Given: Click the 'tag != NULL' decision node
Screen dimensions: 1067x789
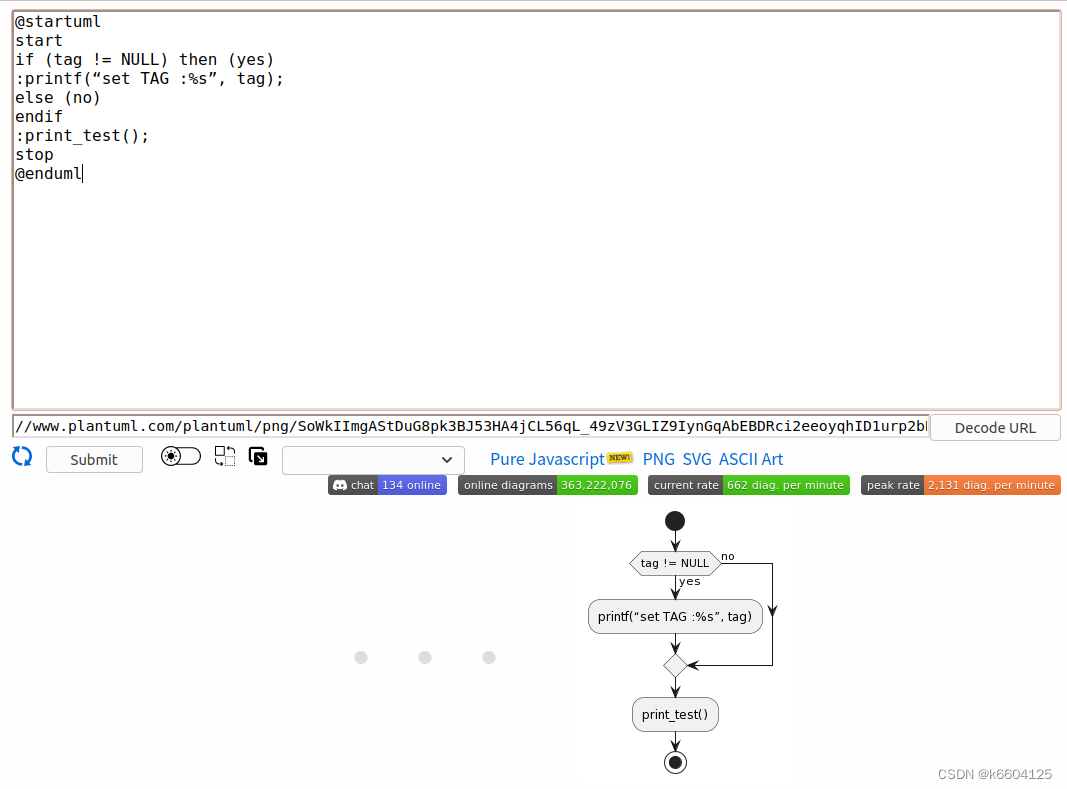Looking at the screenshot, I should (675, 563).
